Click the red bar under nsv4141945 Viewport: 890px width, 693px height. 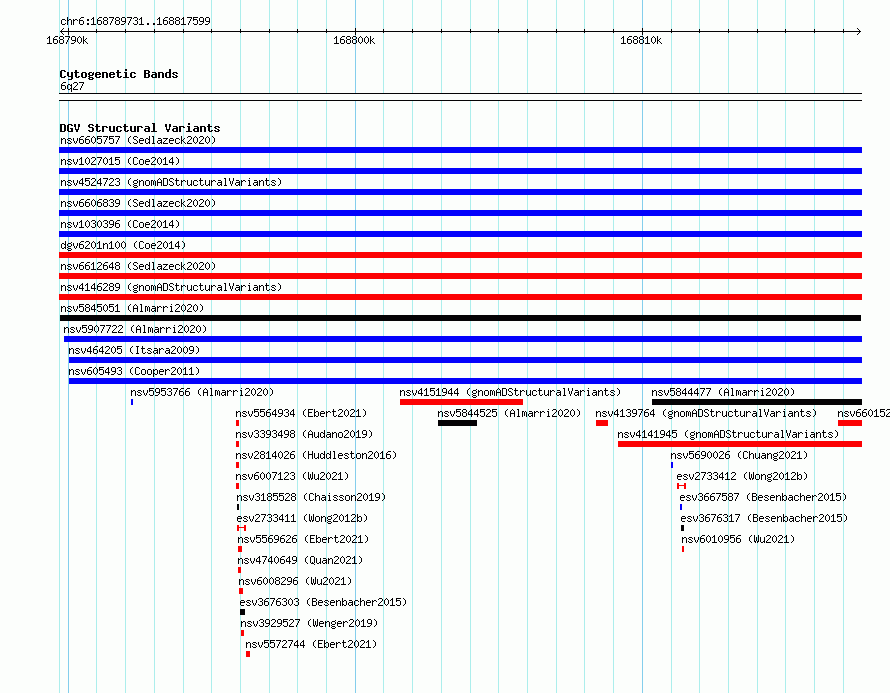pyautogui.click(x=740, y=444)
